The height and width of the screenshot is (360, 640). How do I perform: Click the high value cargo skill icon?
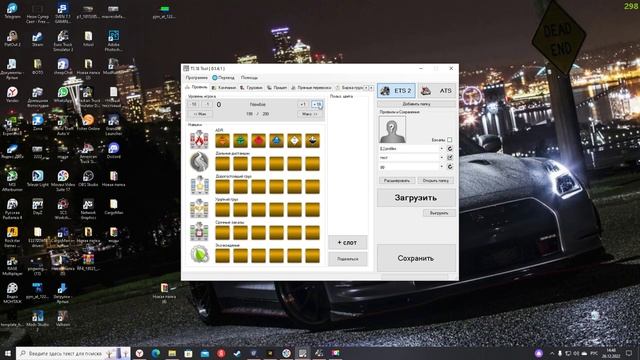199,185
